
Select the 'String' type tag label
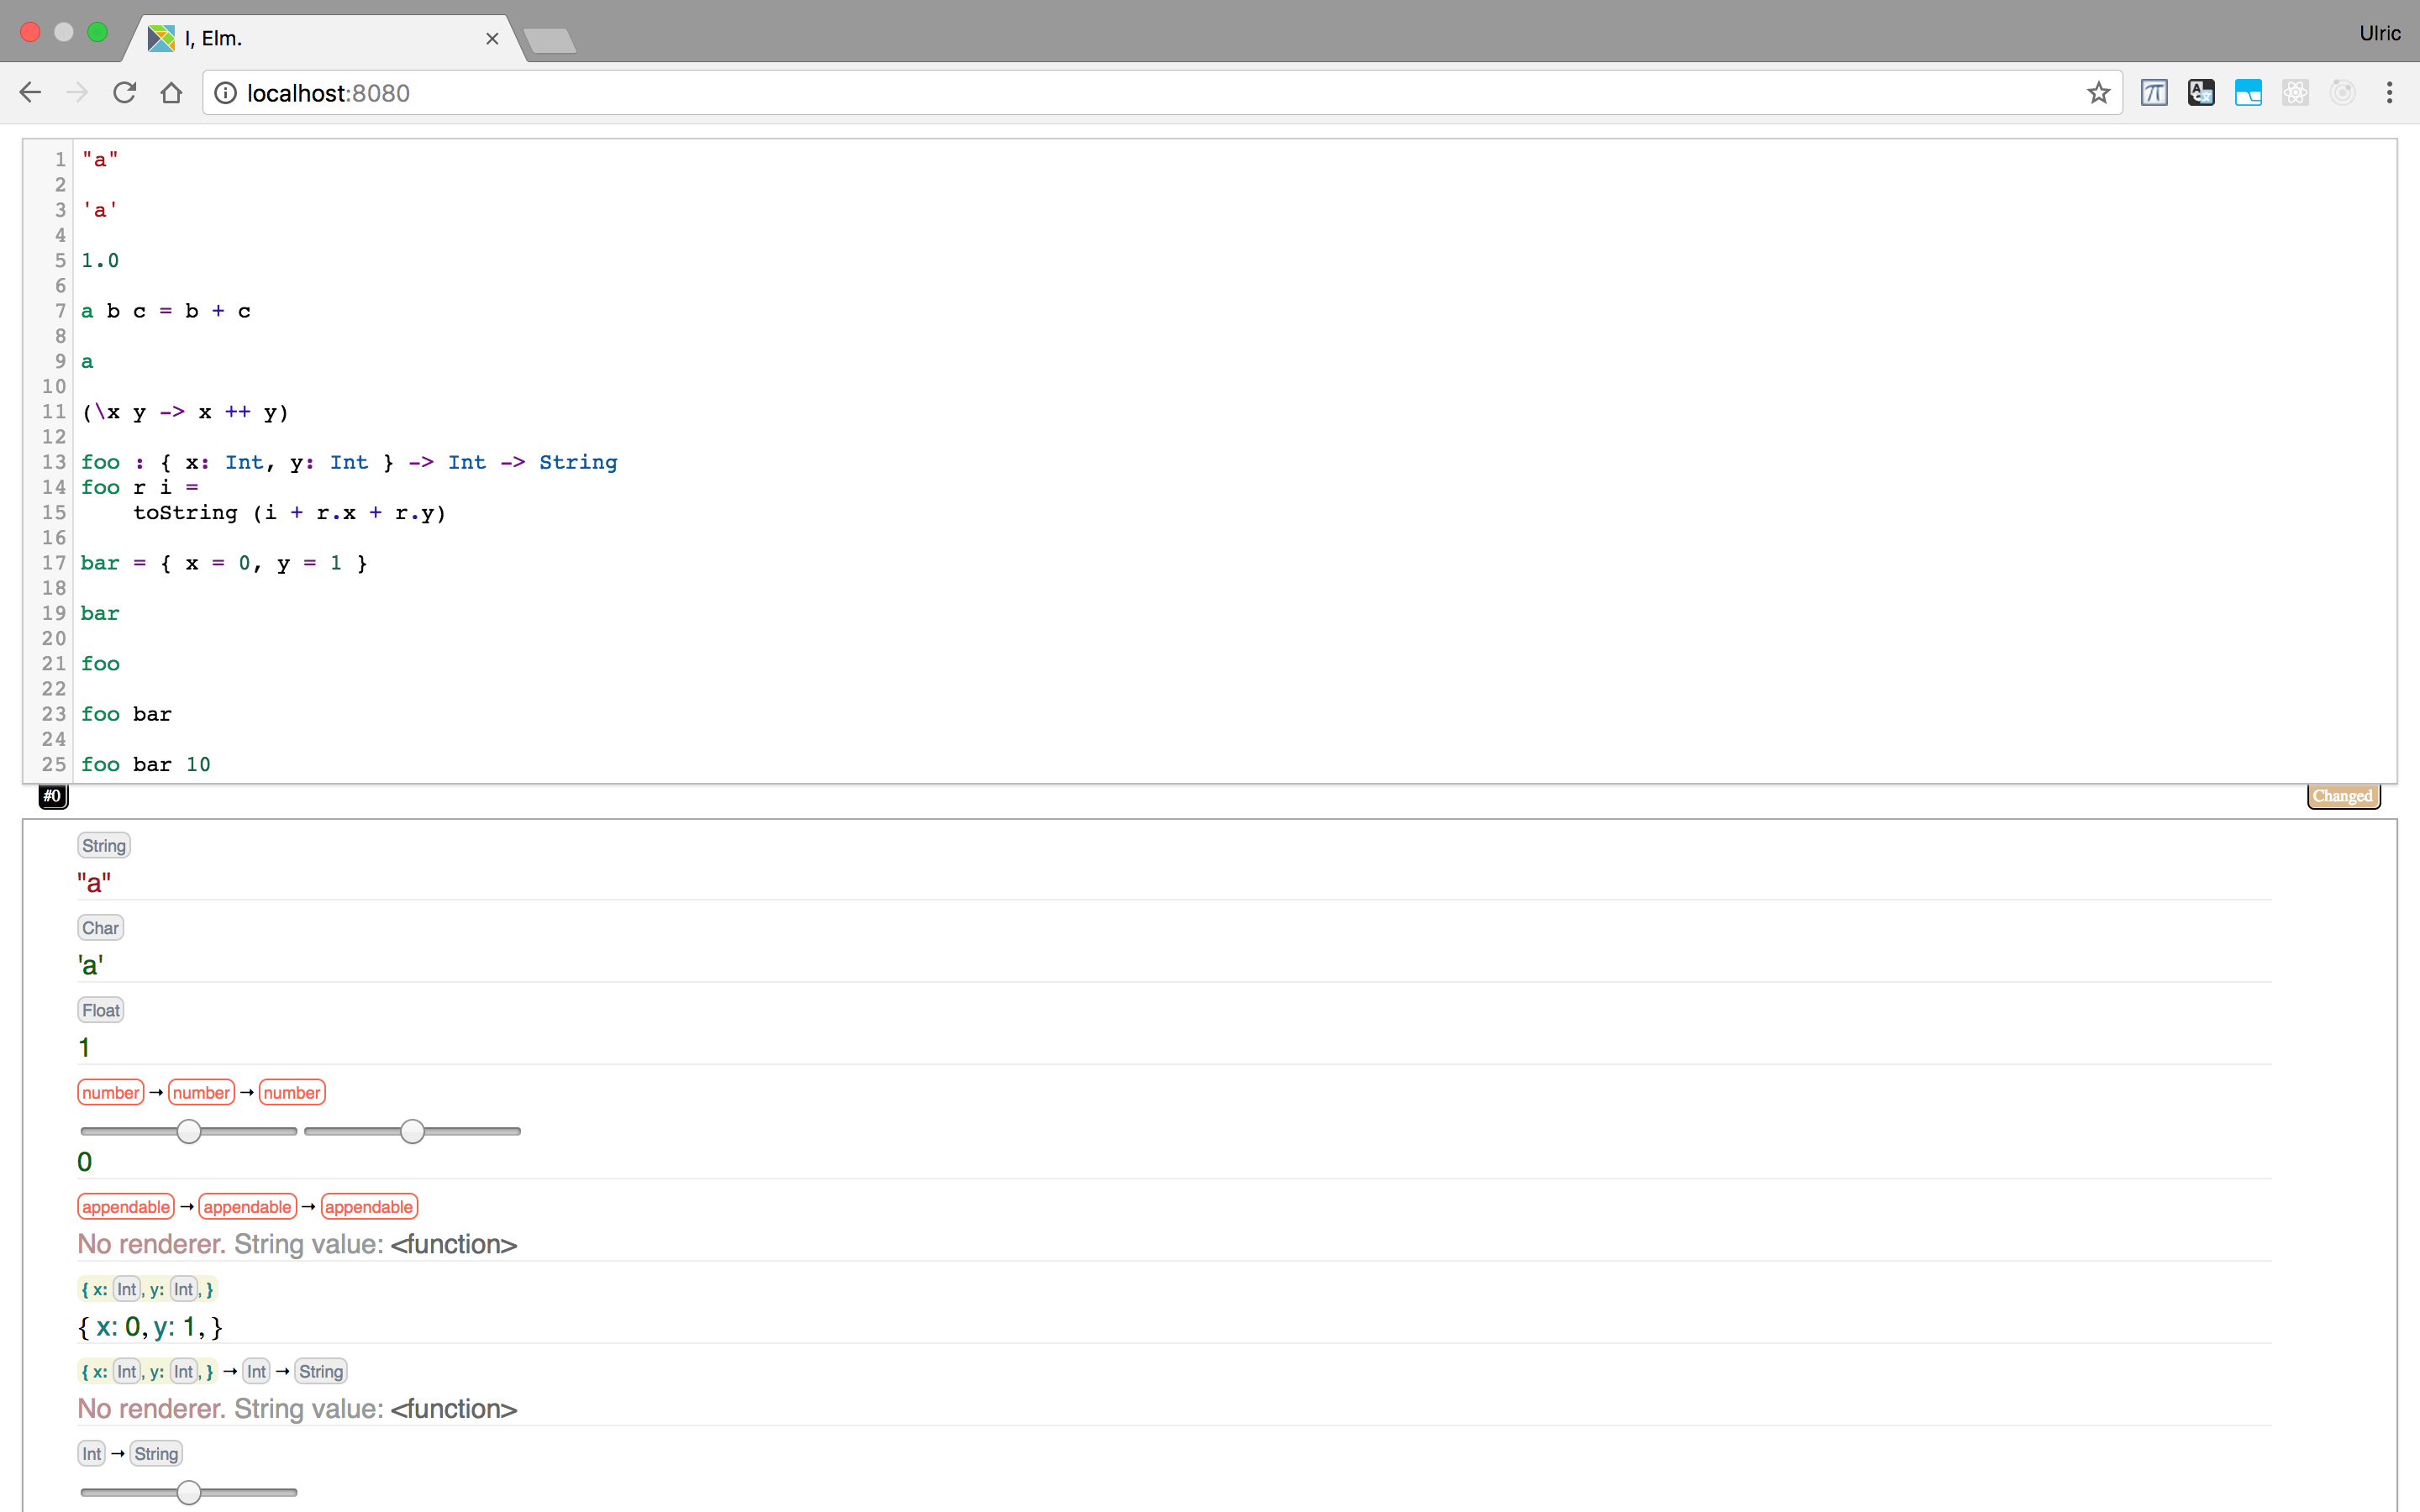(x=103, y=845)
